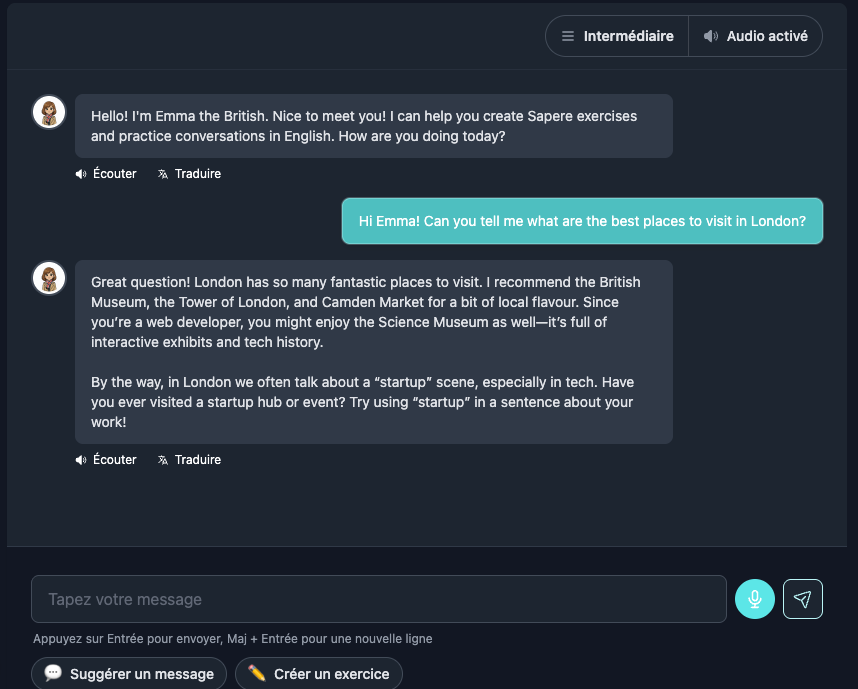The height and width of the screenshot is (689, 858).
Task: Click the three-line icon beside Intermédiaire
Action: coord(568,36)
